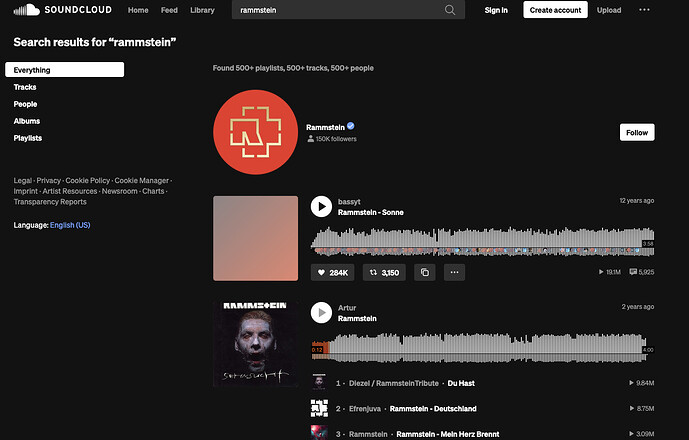Click the SoundCloud logo
Viewport: 689px width, 440px height.
pos(63,10)
